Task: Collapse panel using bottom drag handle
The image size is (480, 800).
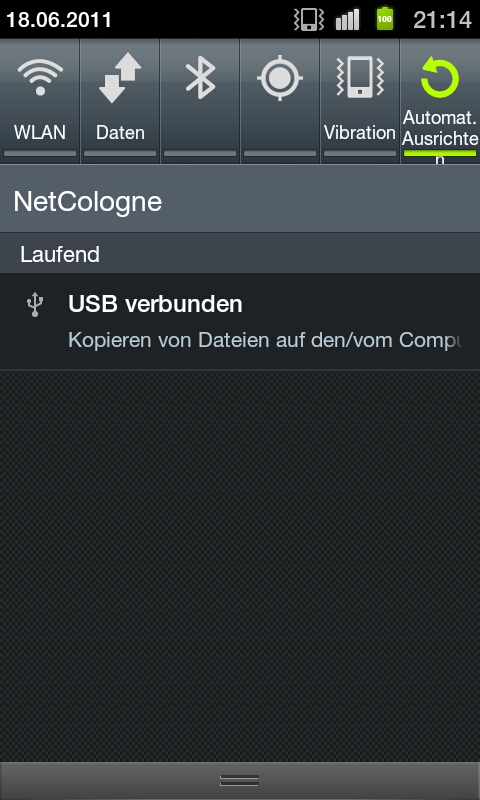Action: (x=240, y=780)
